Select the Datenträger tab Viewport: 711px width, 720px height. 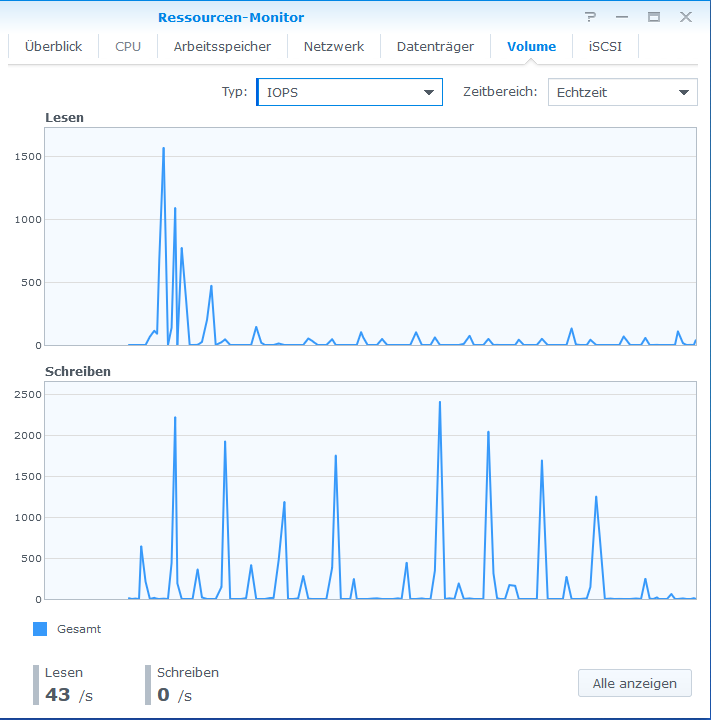pyautogui.click(x=435, y=46)
